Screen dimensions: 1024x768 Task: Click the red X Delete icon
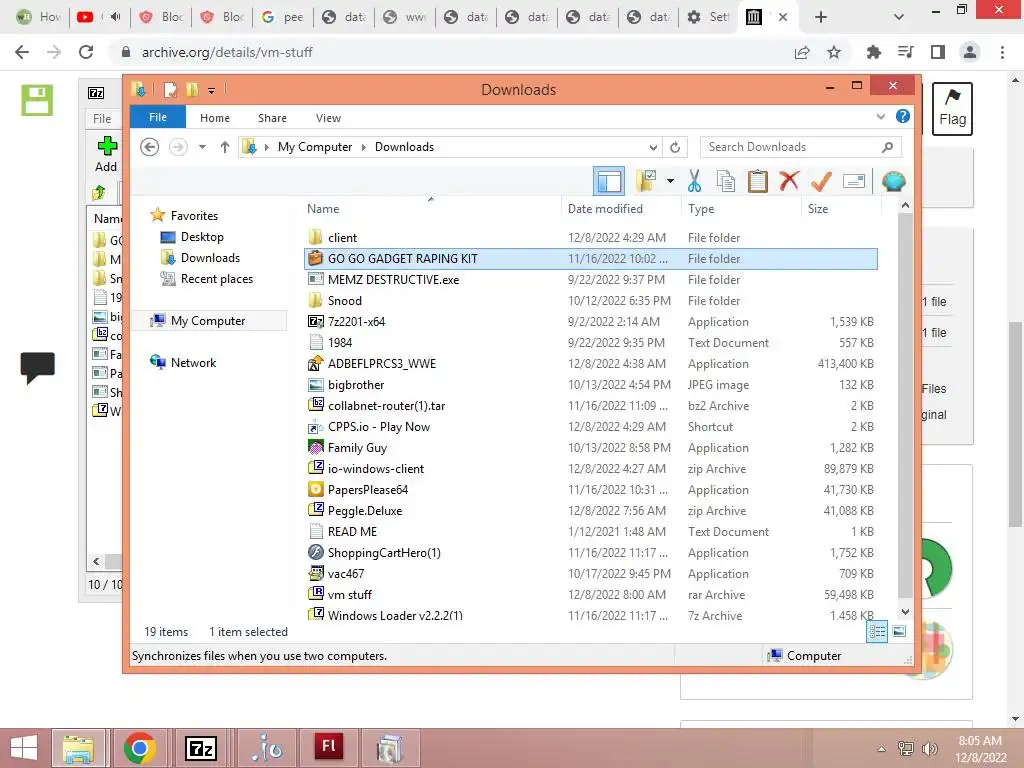tap(789, 180)
